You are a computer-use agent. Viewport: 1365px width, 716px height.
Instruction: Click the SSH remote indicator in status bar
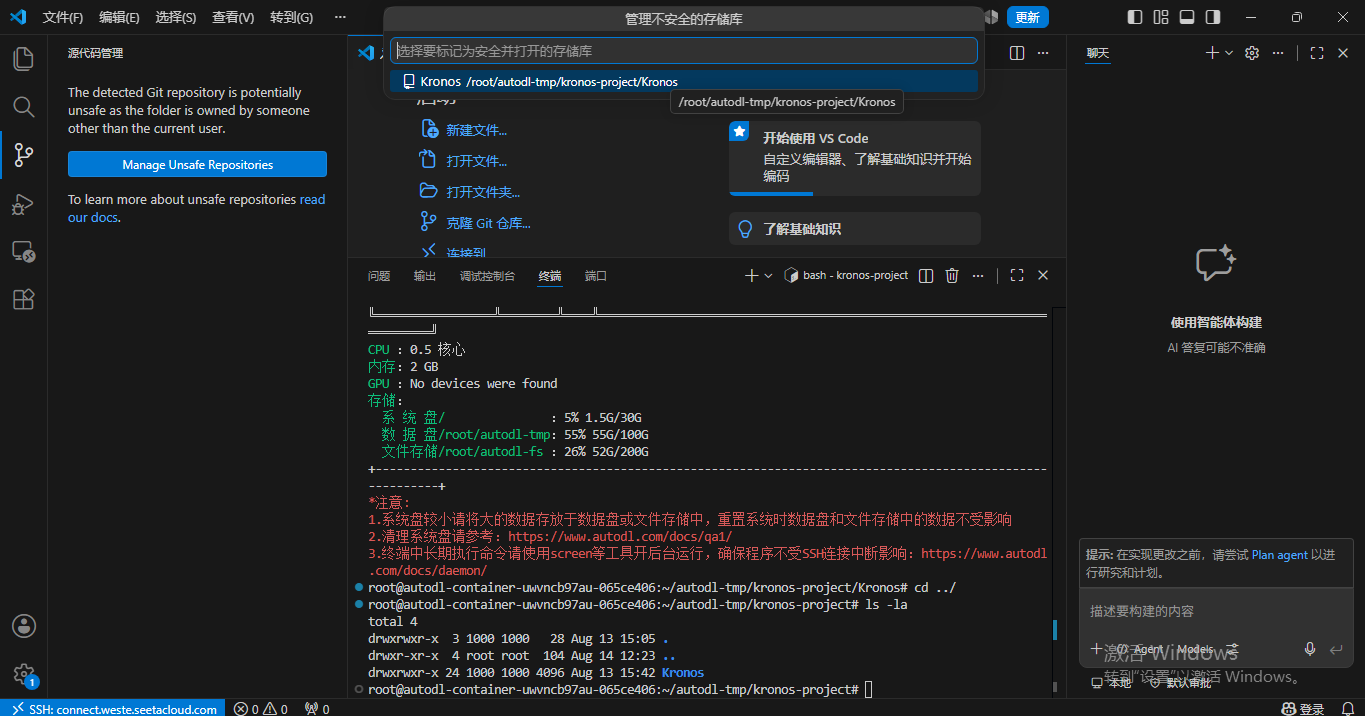point(113,709)
